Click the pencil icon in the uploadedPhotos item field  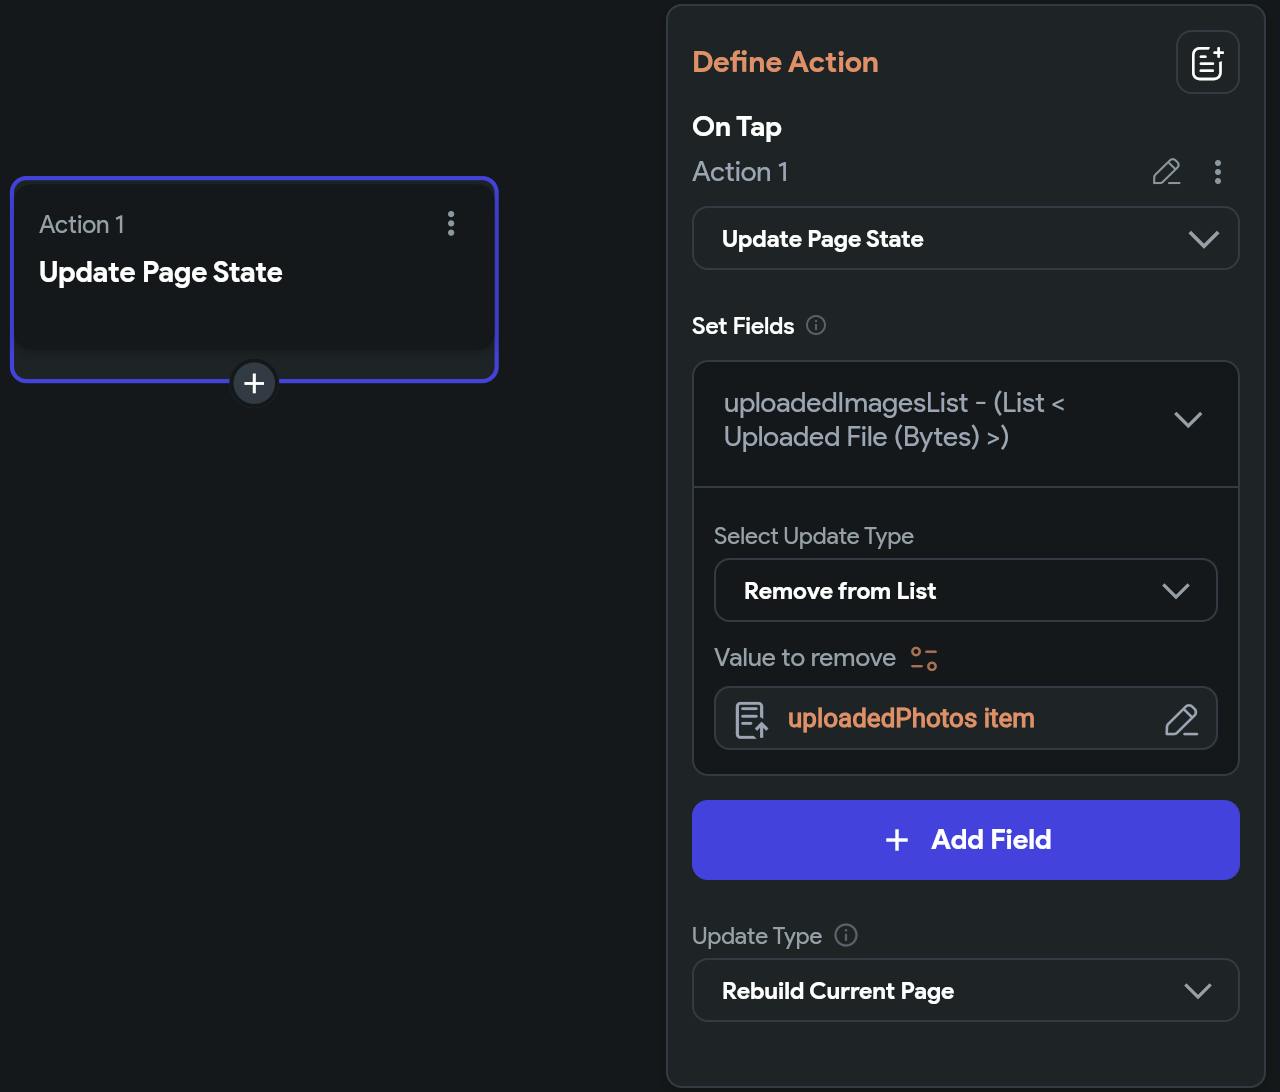pyautogui.click(x=1181, y=719)
